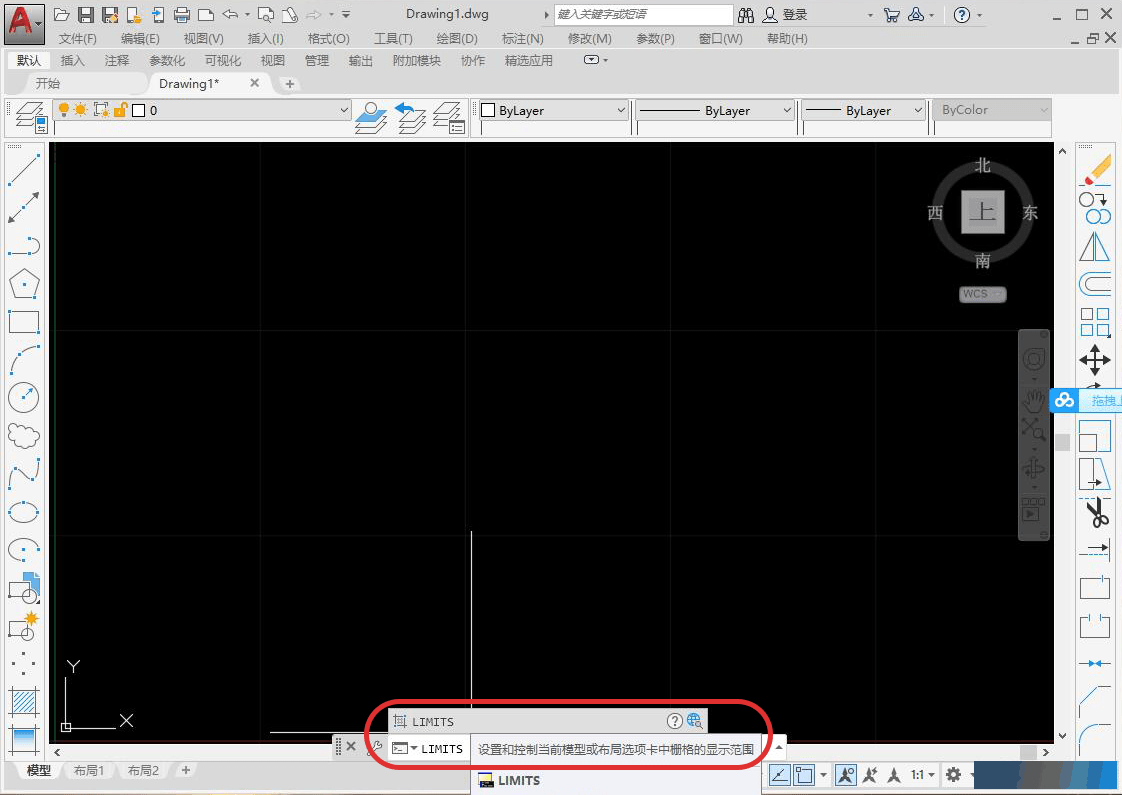The image size is (1122, 795).
Task: Select the Line draw tool
Action: 24,170
